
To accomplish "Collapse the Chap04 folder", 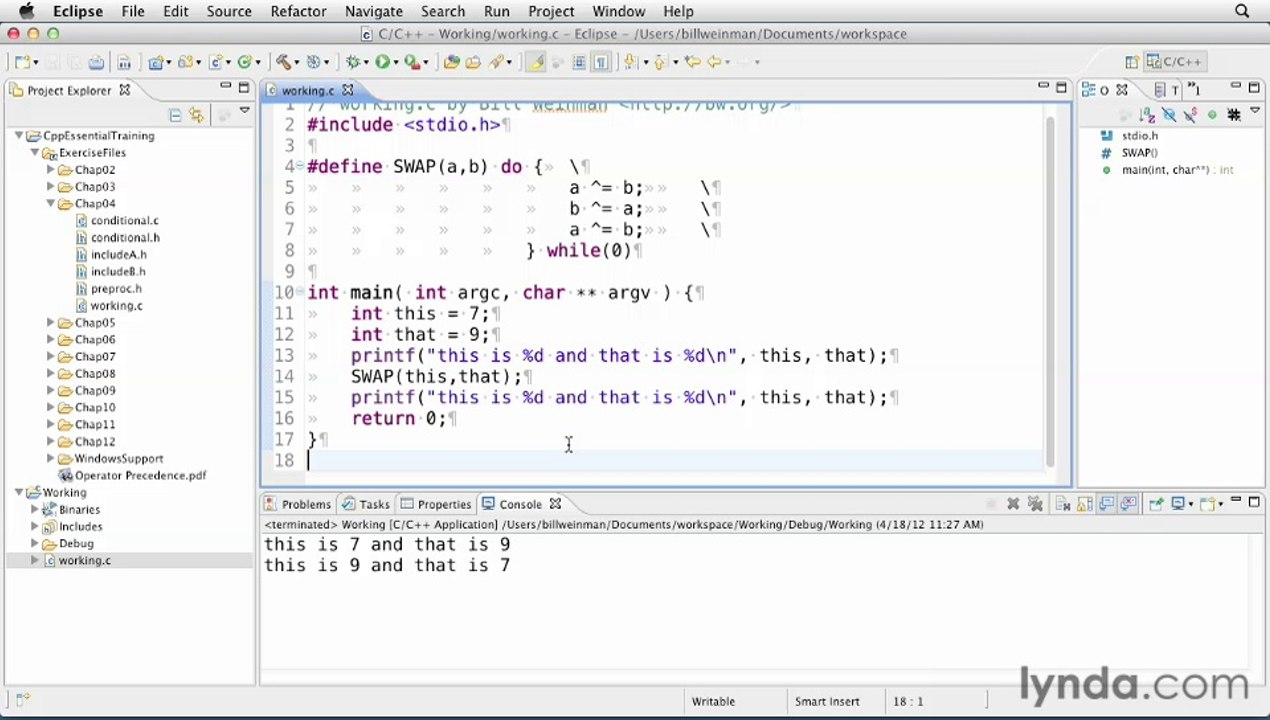I will (x=51, y=203).
